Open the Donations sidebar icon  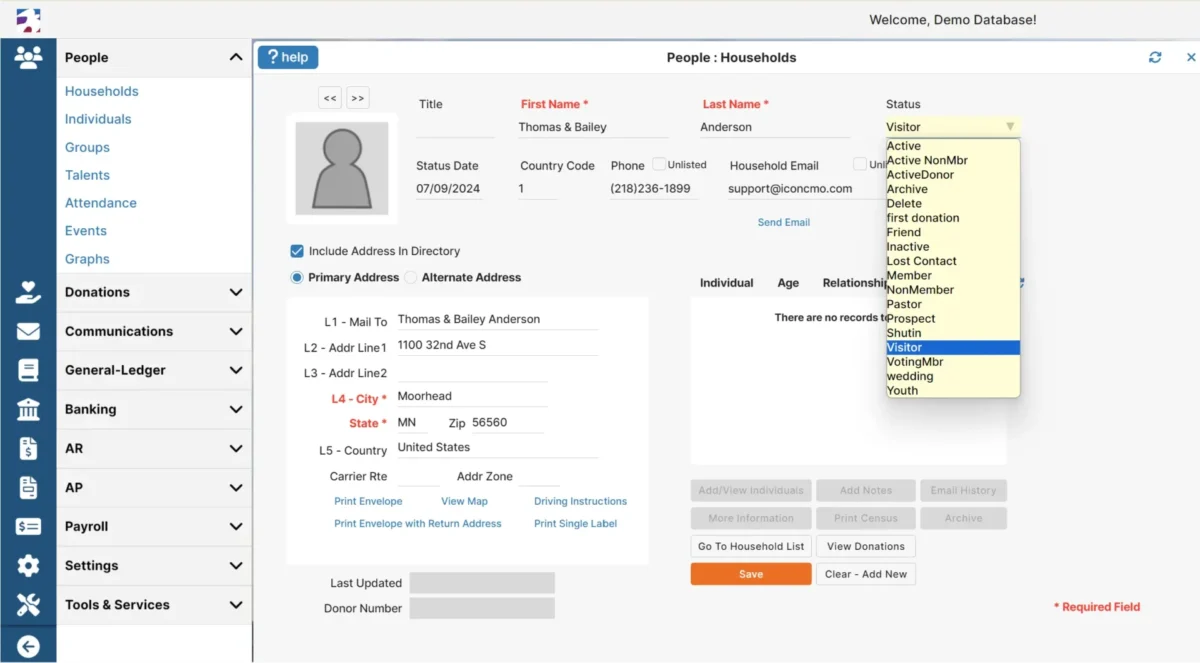coord(28,292)
